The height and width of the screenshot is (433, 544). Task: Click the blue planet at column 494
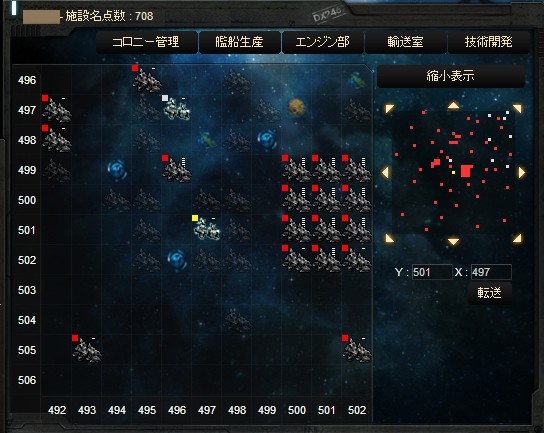[x=117, y=169]
